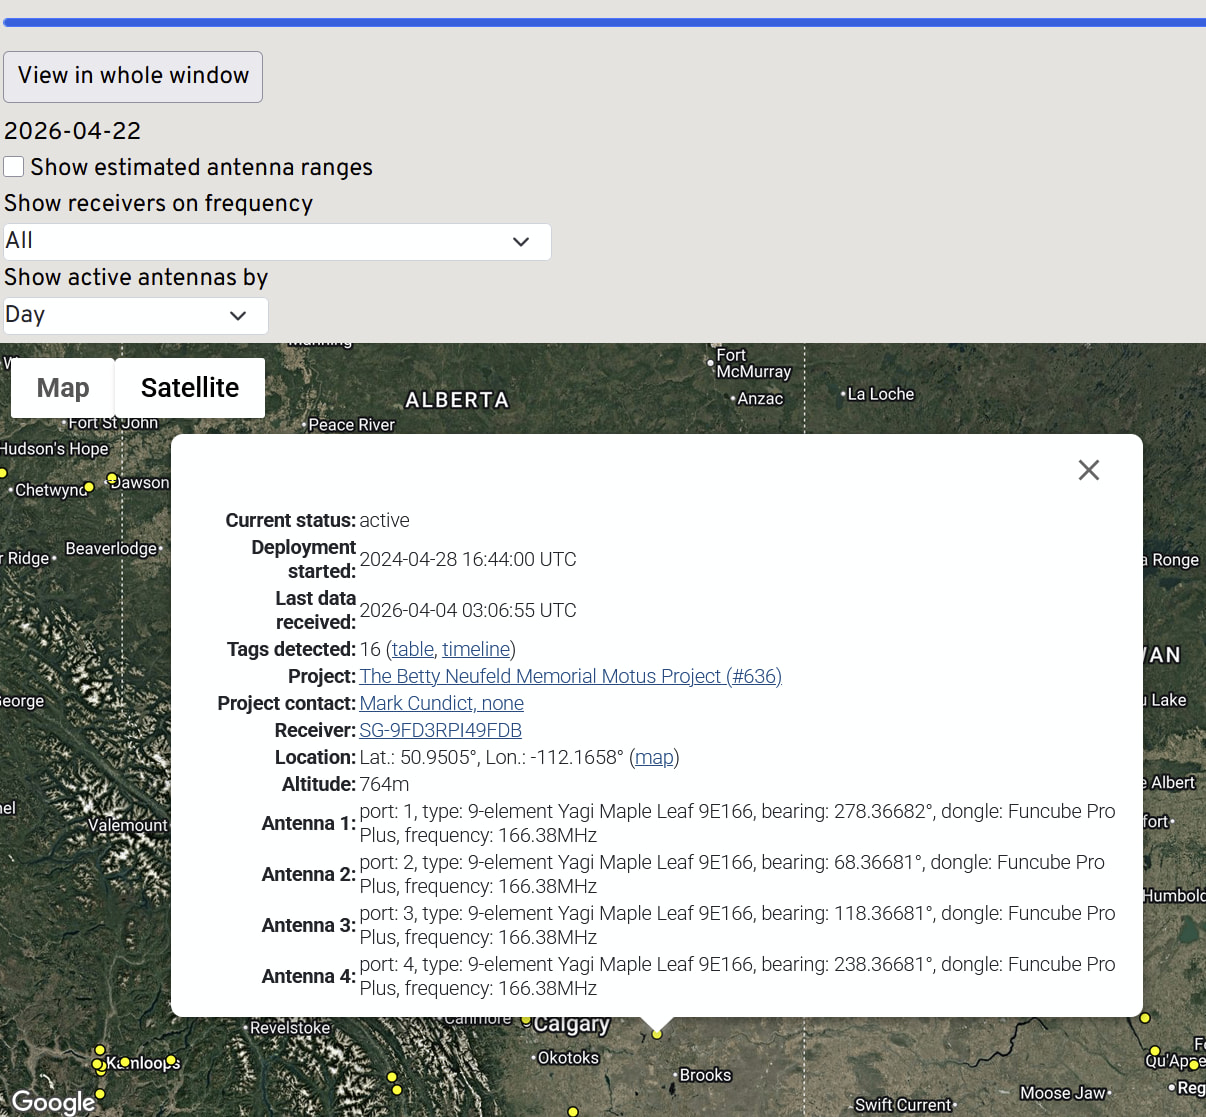Switch to Satellite view tab
The width and height of the screenshot is (1206, 1117).
point(190,388)
